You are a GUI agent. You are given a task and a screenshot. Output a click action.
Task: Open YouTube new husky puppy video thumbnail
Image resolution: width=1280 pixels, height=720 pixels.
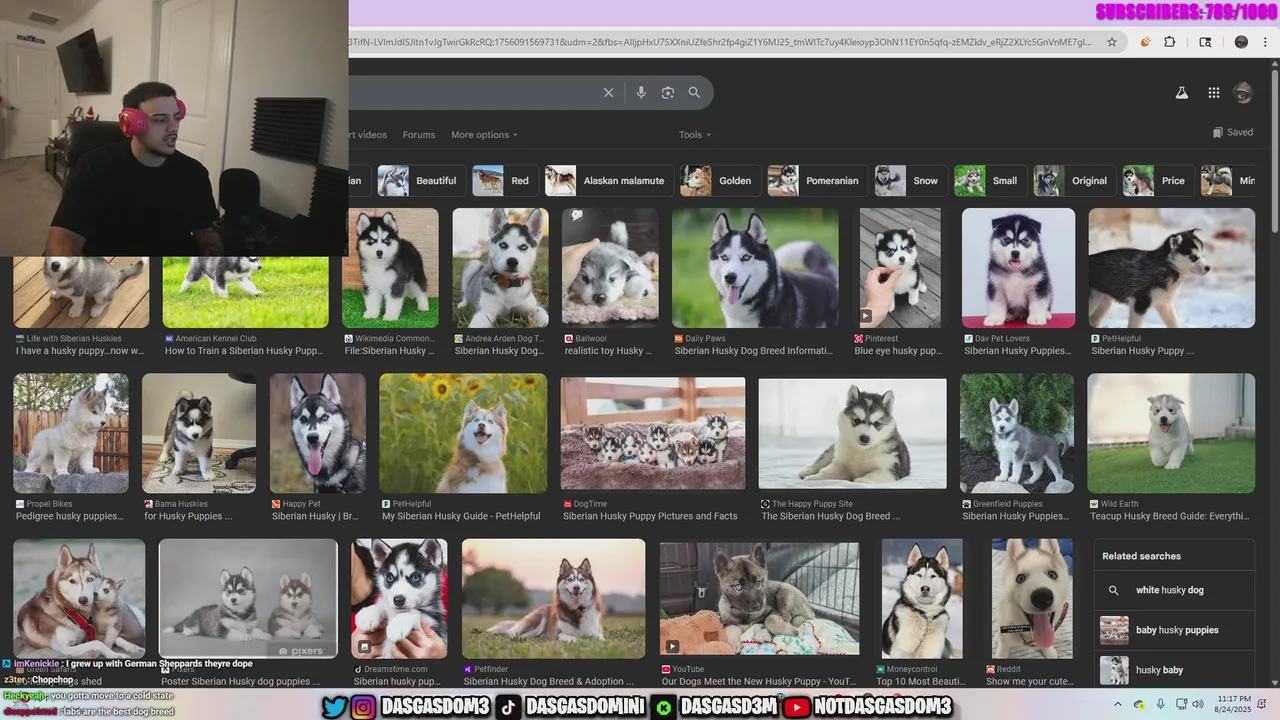(759, 598)
